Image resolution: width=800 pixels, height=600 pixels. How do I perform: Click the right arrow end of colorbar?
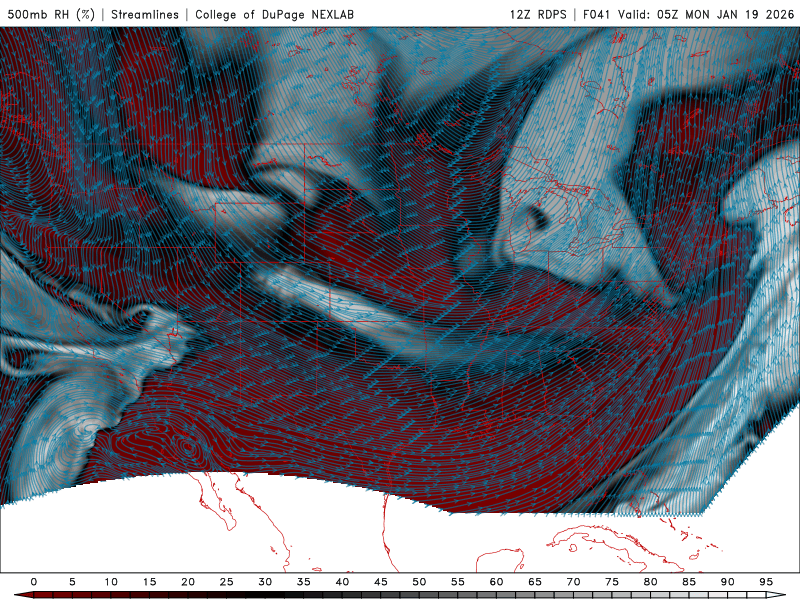pos(776,596)
